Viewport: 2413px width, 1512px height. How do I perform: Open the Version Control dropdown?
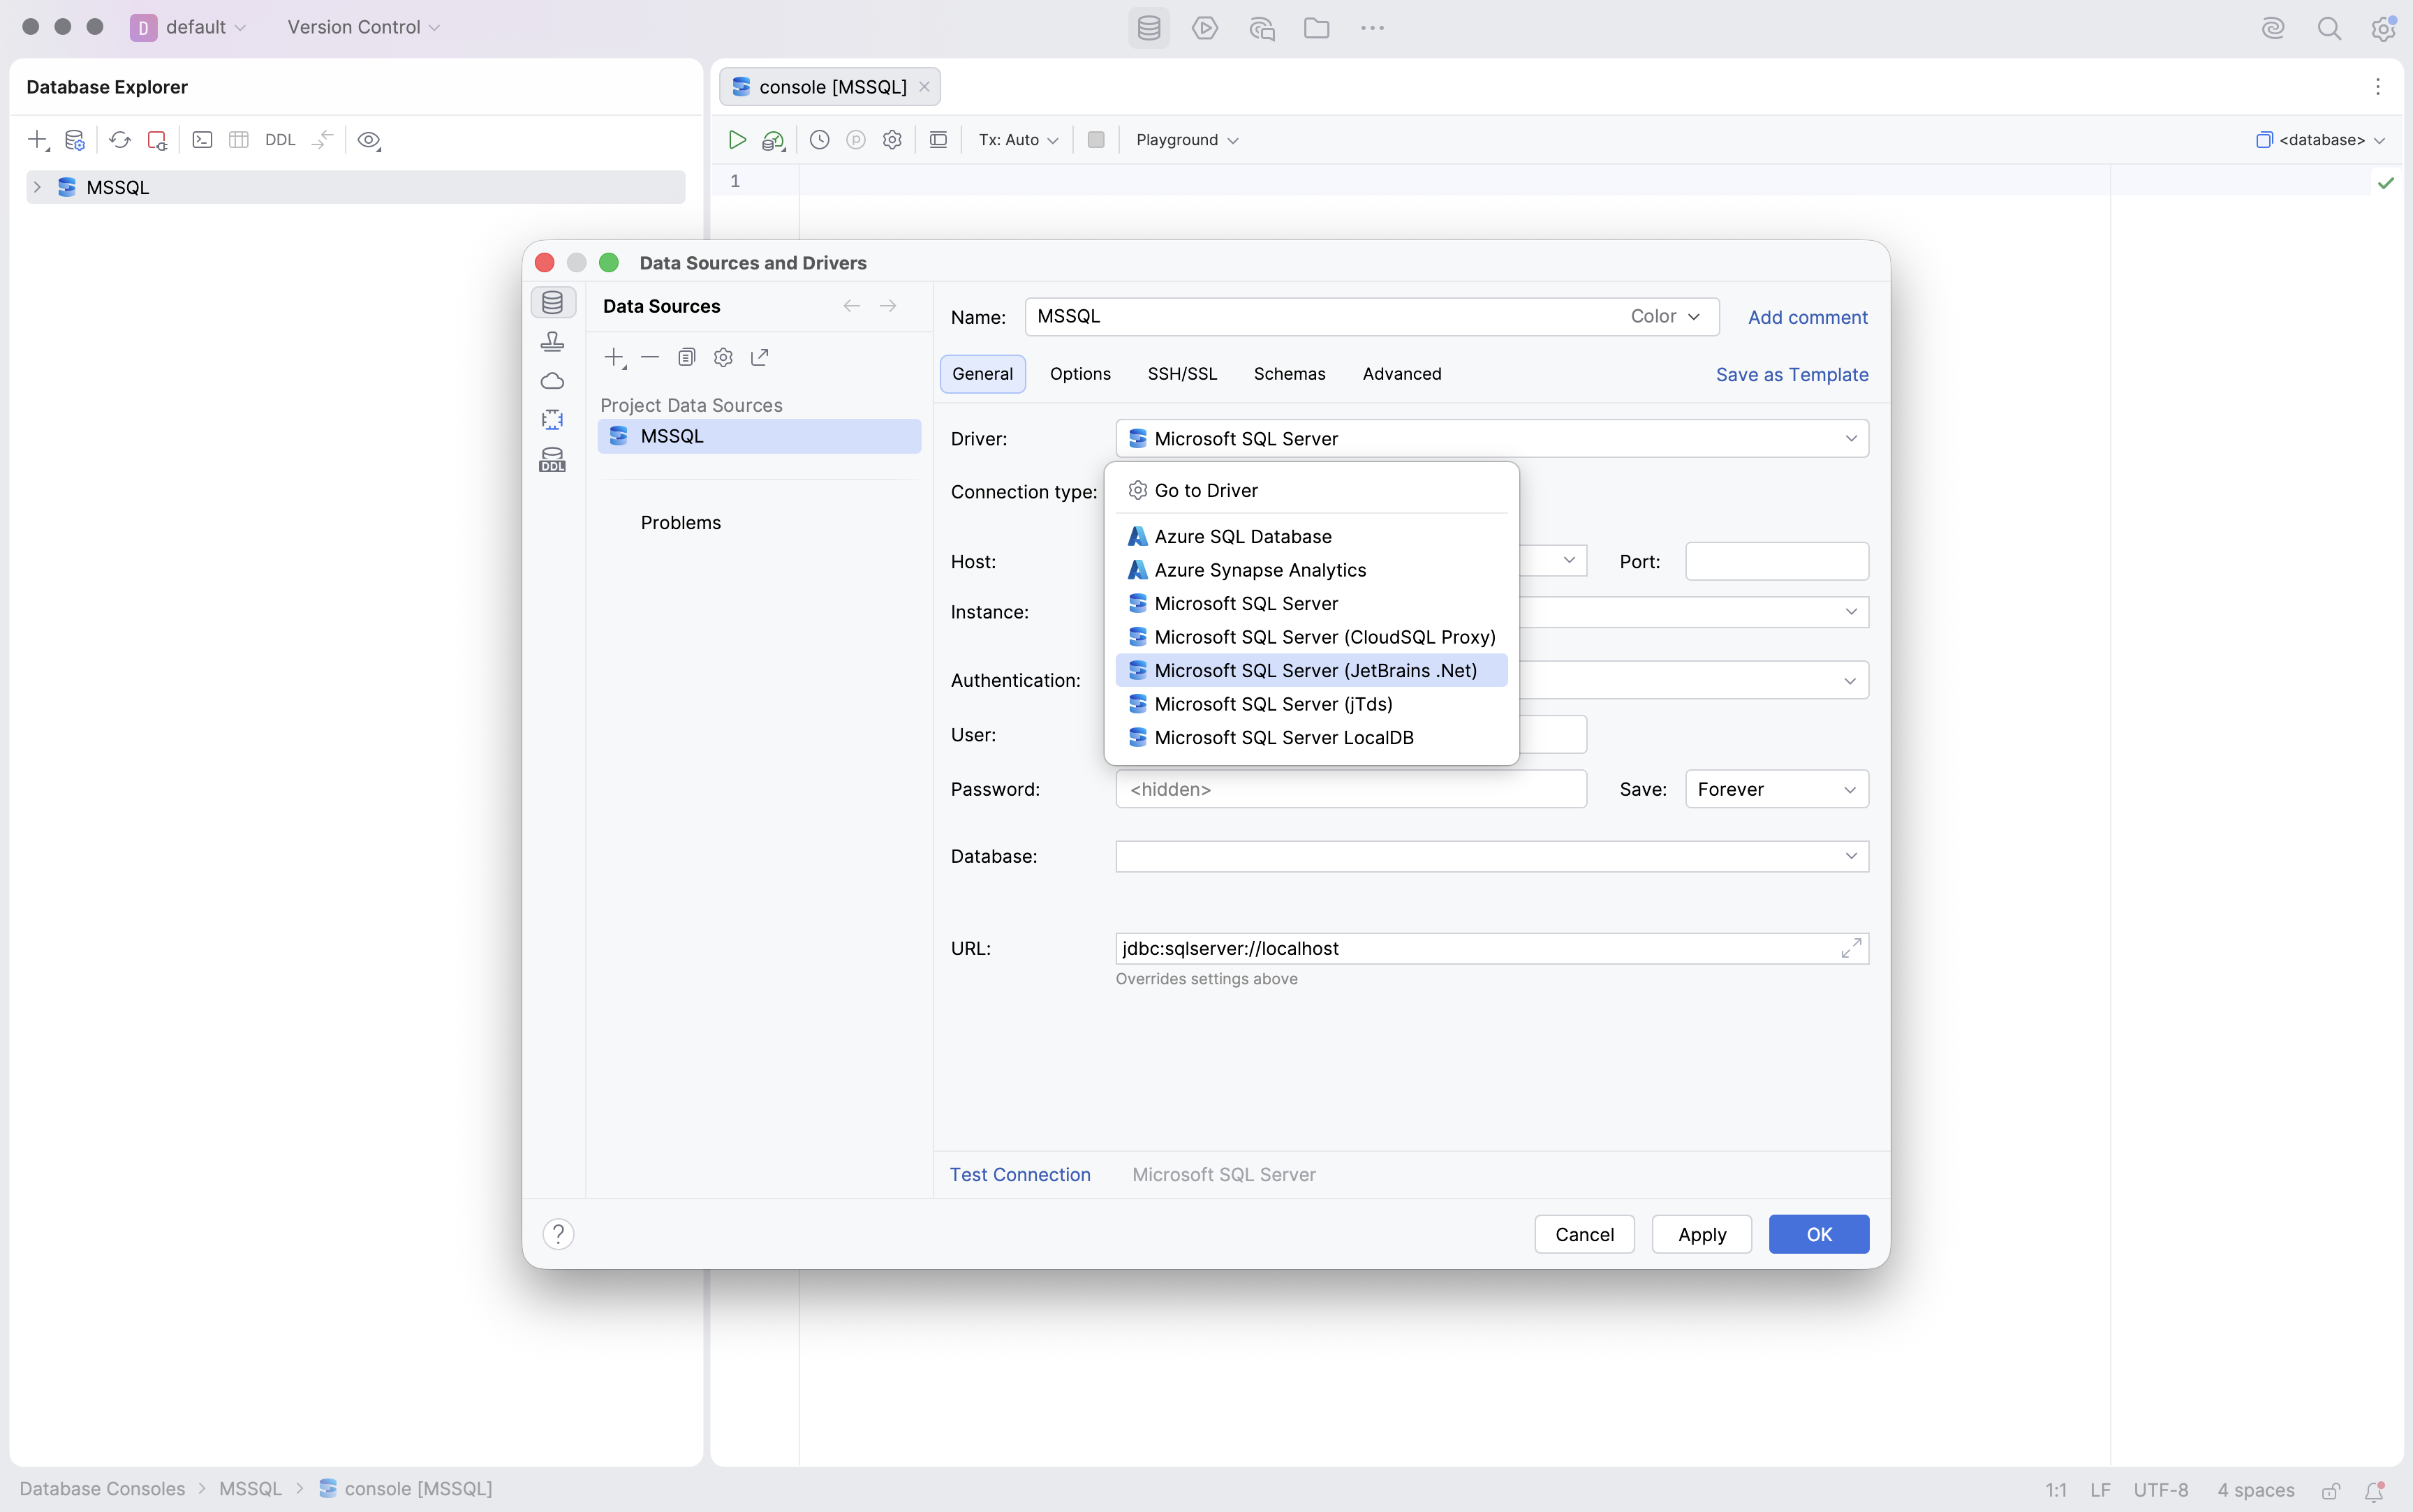tap(363, 27)
